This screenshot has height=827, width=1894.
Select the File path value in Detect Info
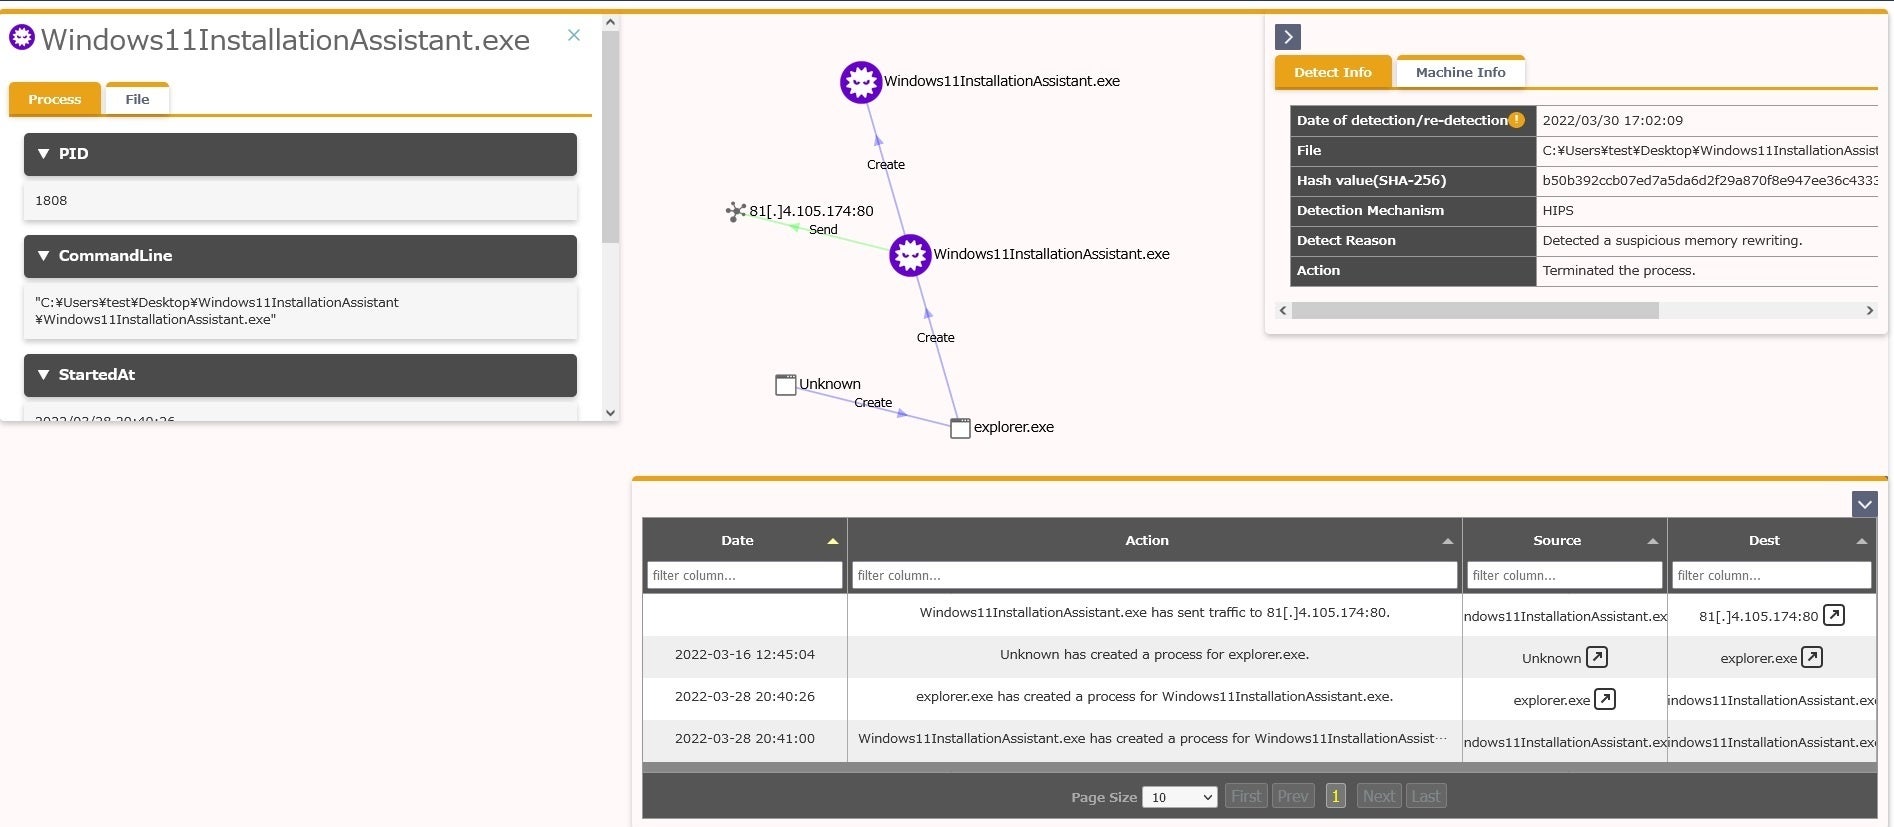1710,150
